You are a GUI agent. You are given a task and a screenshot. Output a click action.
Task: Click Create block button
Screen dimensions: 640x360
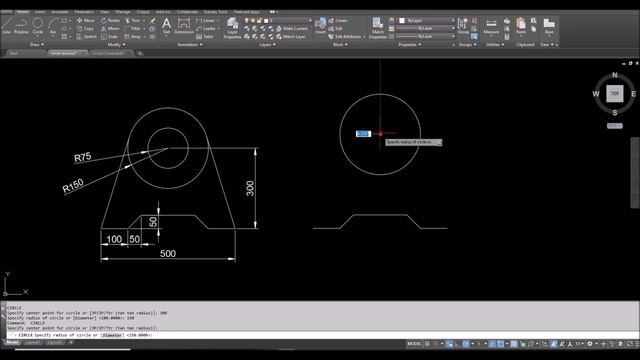(338, 20)
